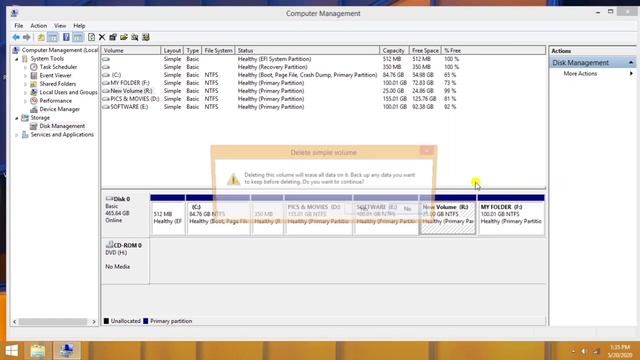Open the Help menu

pyautogui.click(x=79, y=26)
